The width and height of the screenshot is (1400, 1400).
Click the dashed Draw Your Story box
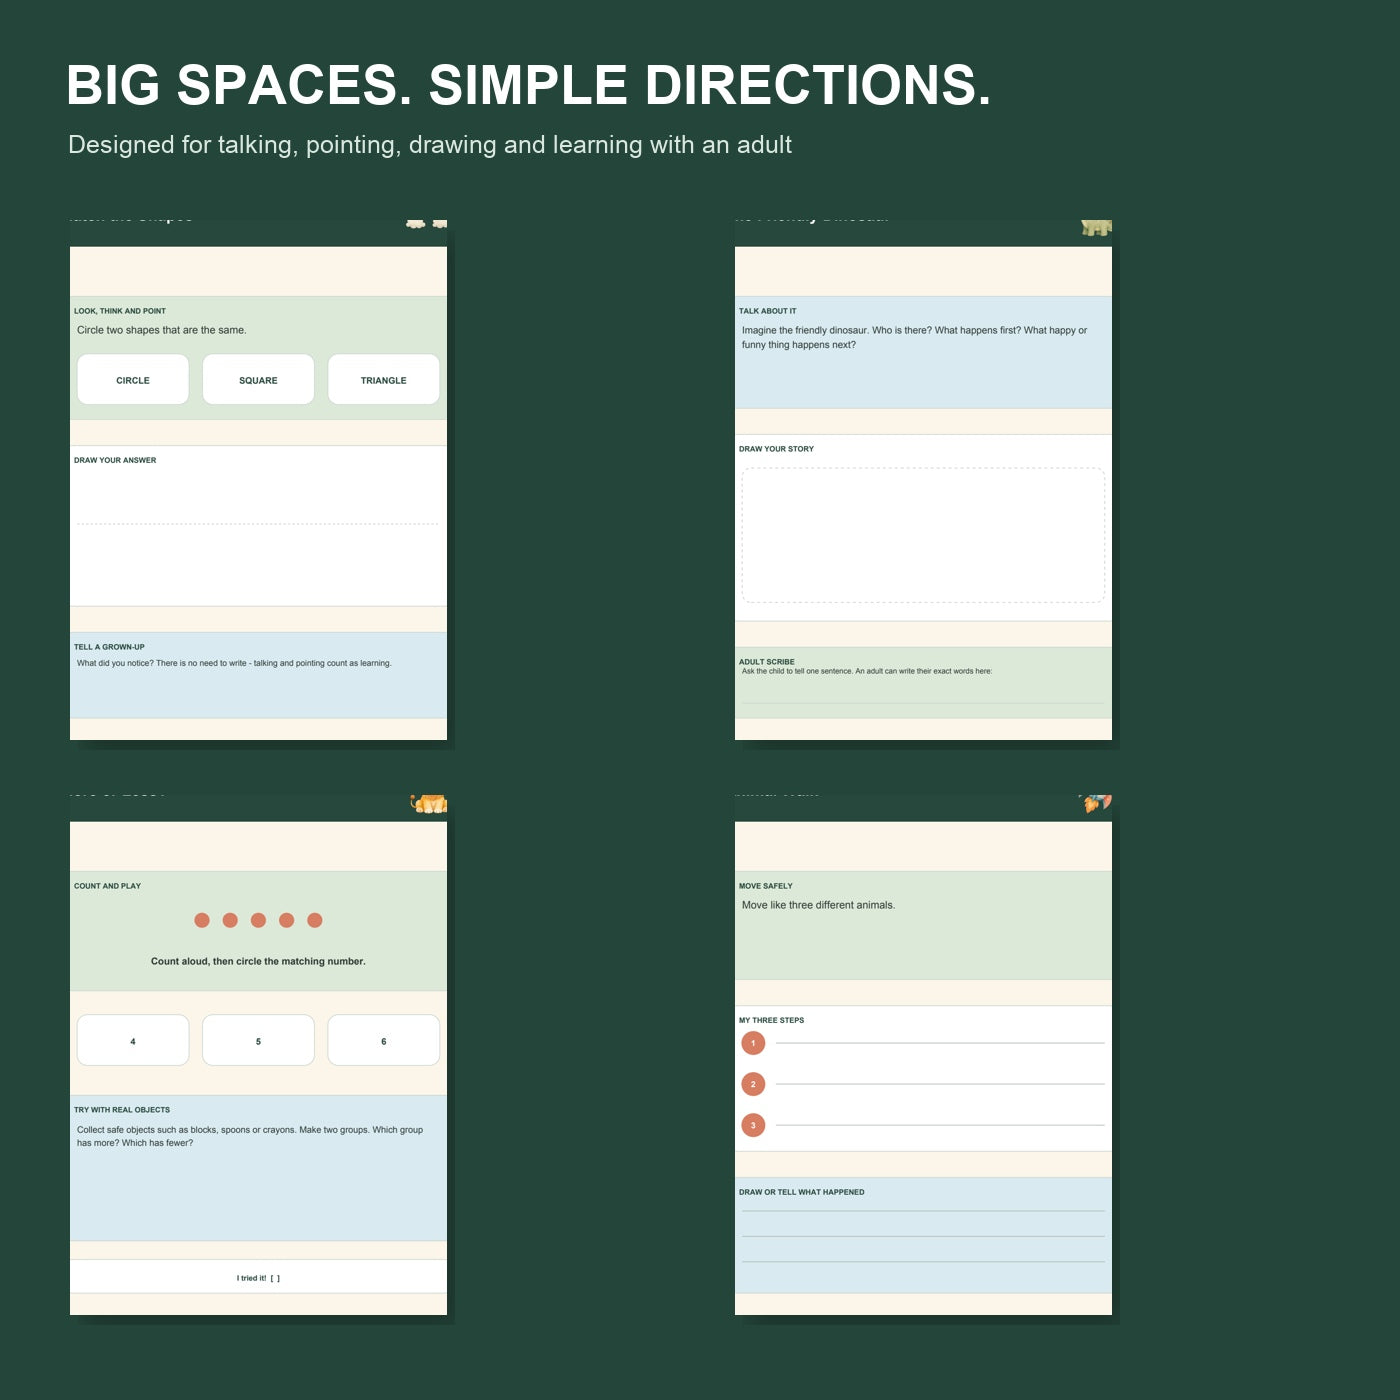923,535
